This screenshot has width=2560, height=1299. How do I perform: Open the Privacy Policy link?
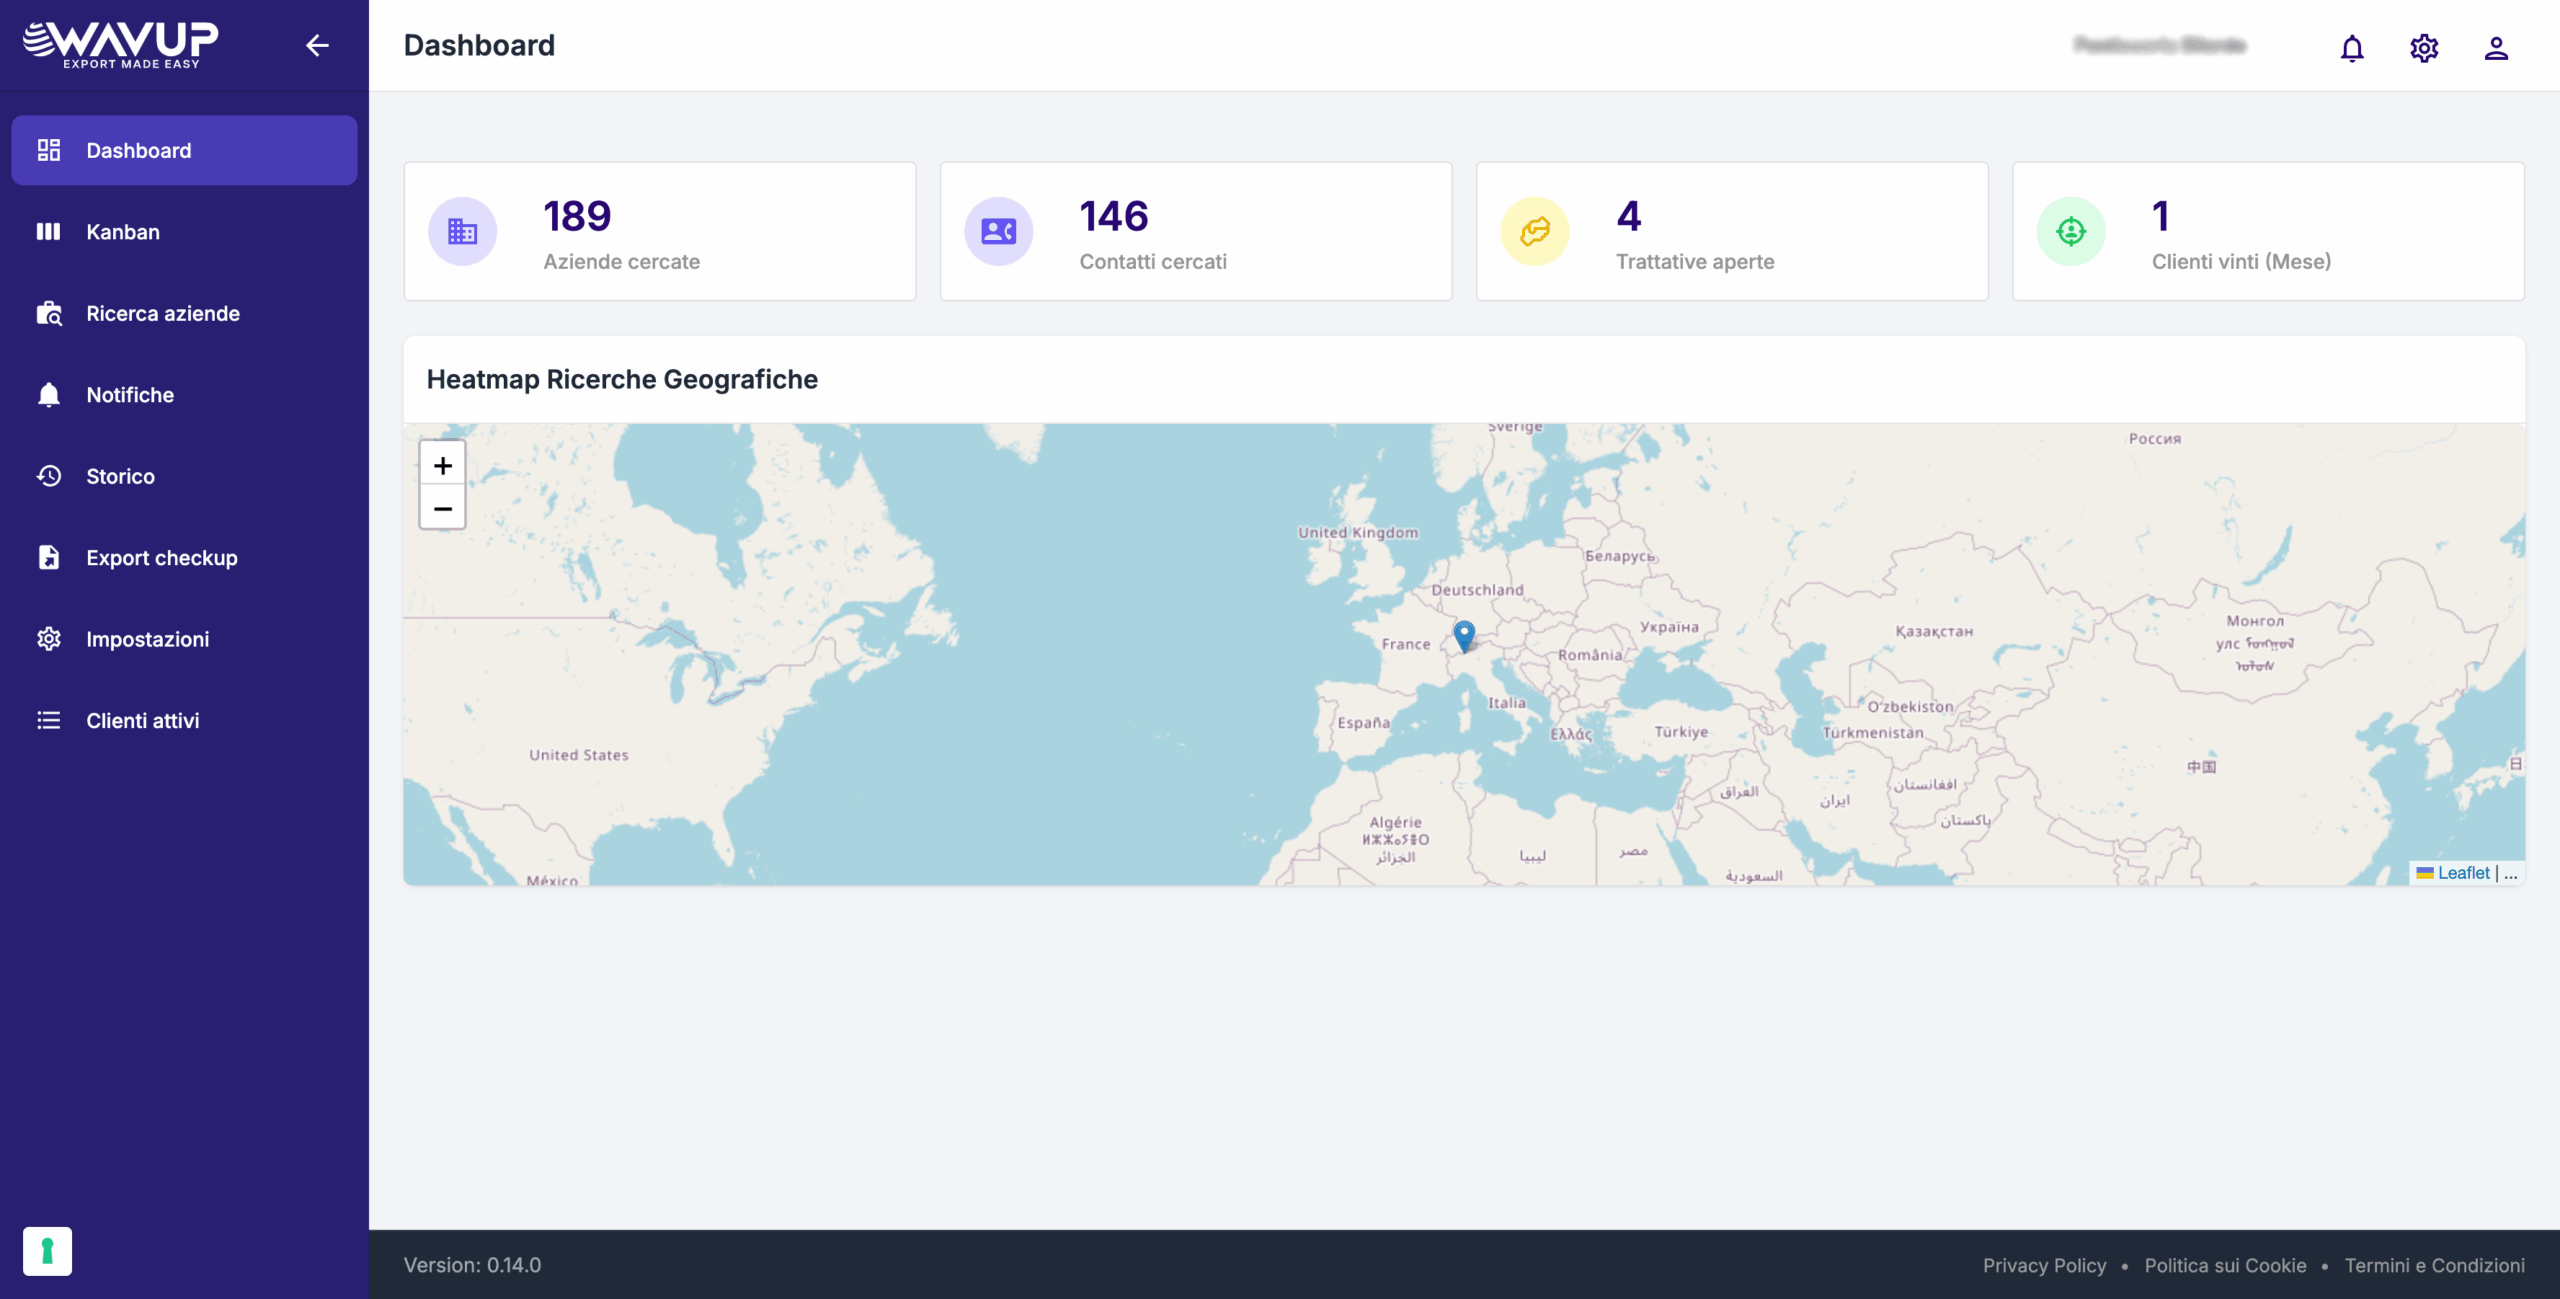tap(2044, 1265)
